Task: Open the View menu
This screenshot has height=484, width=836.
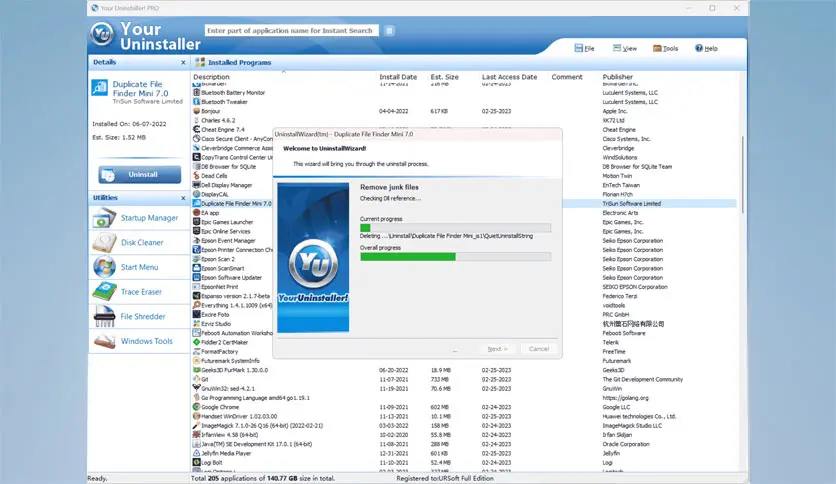Action: [x=625, y=49]
